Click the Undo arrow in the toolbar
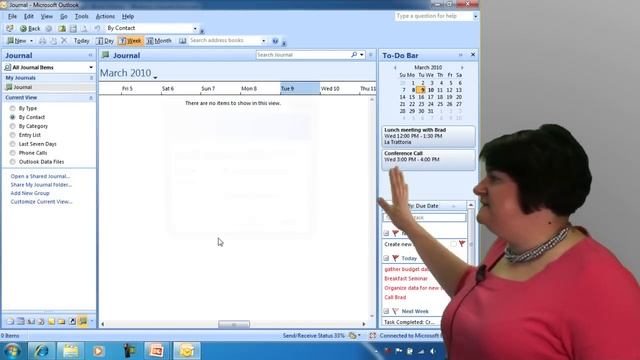 [x=97, y=28]
